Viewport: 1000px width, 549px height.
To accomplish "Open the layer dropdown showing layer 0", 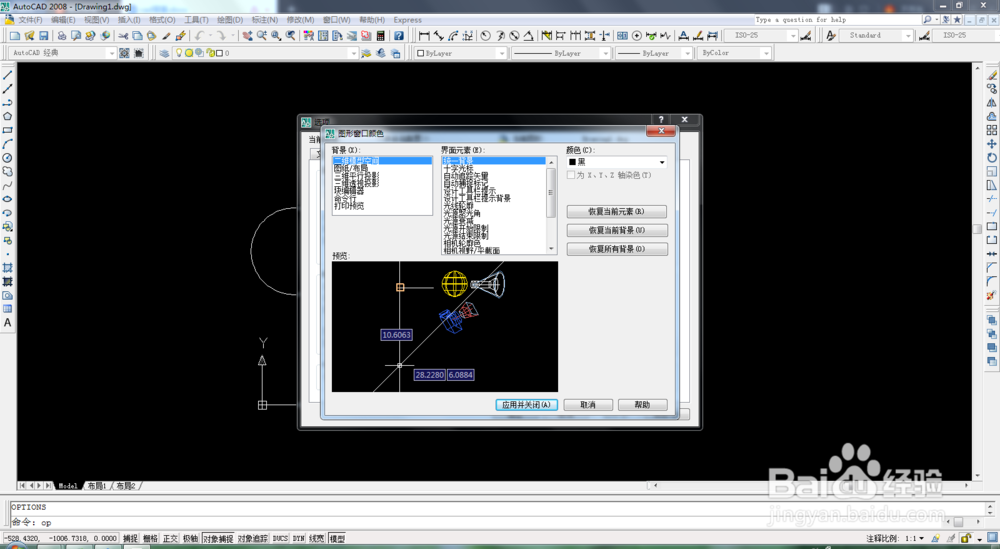I will point(266,53).
